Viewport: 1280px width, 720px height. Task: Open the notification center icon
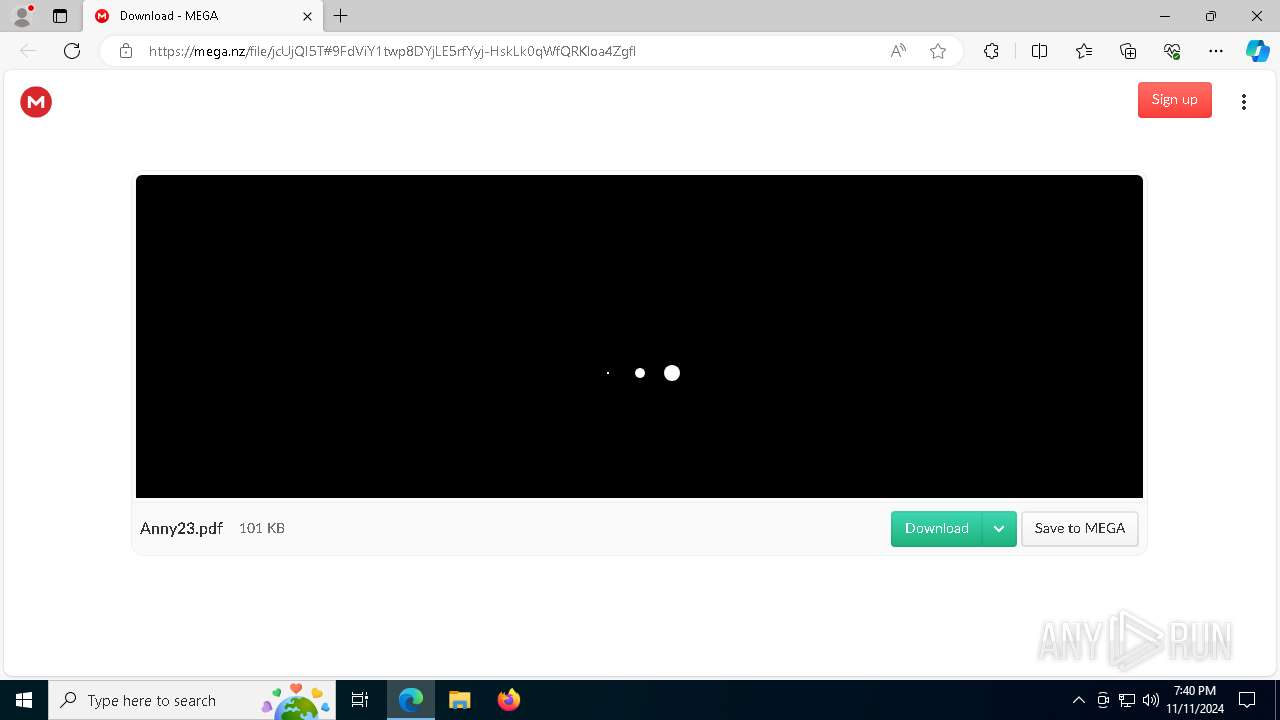coord(1247,700)
